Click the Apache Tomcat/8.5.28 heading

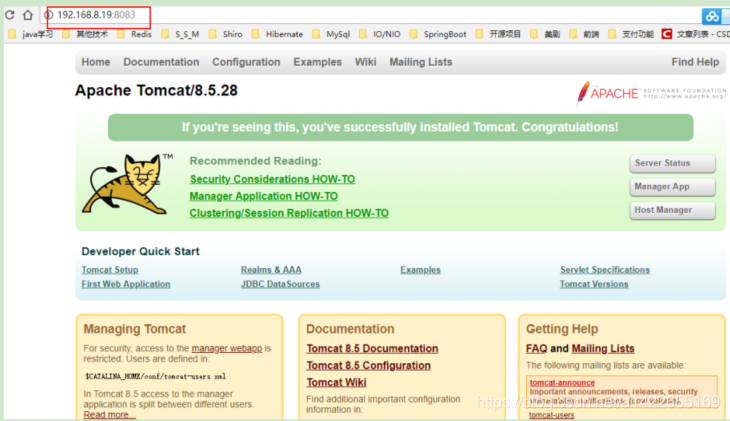[x=156, y=90]
